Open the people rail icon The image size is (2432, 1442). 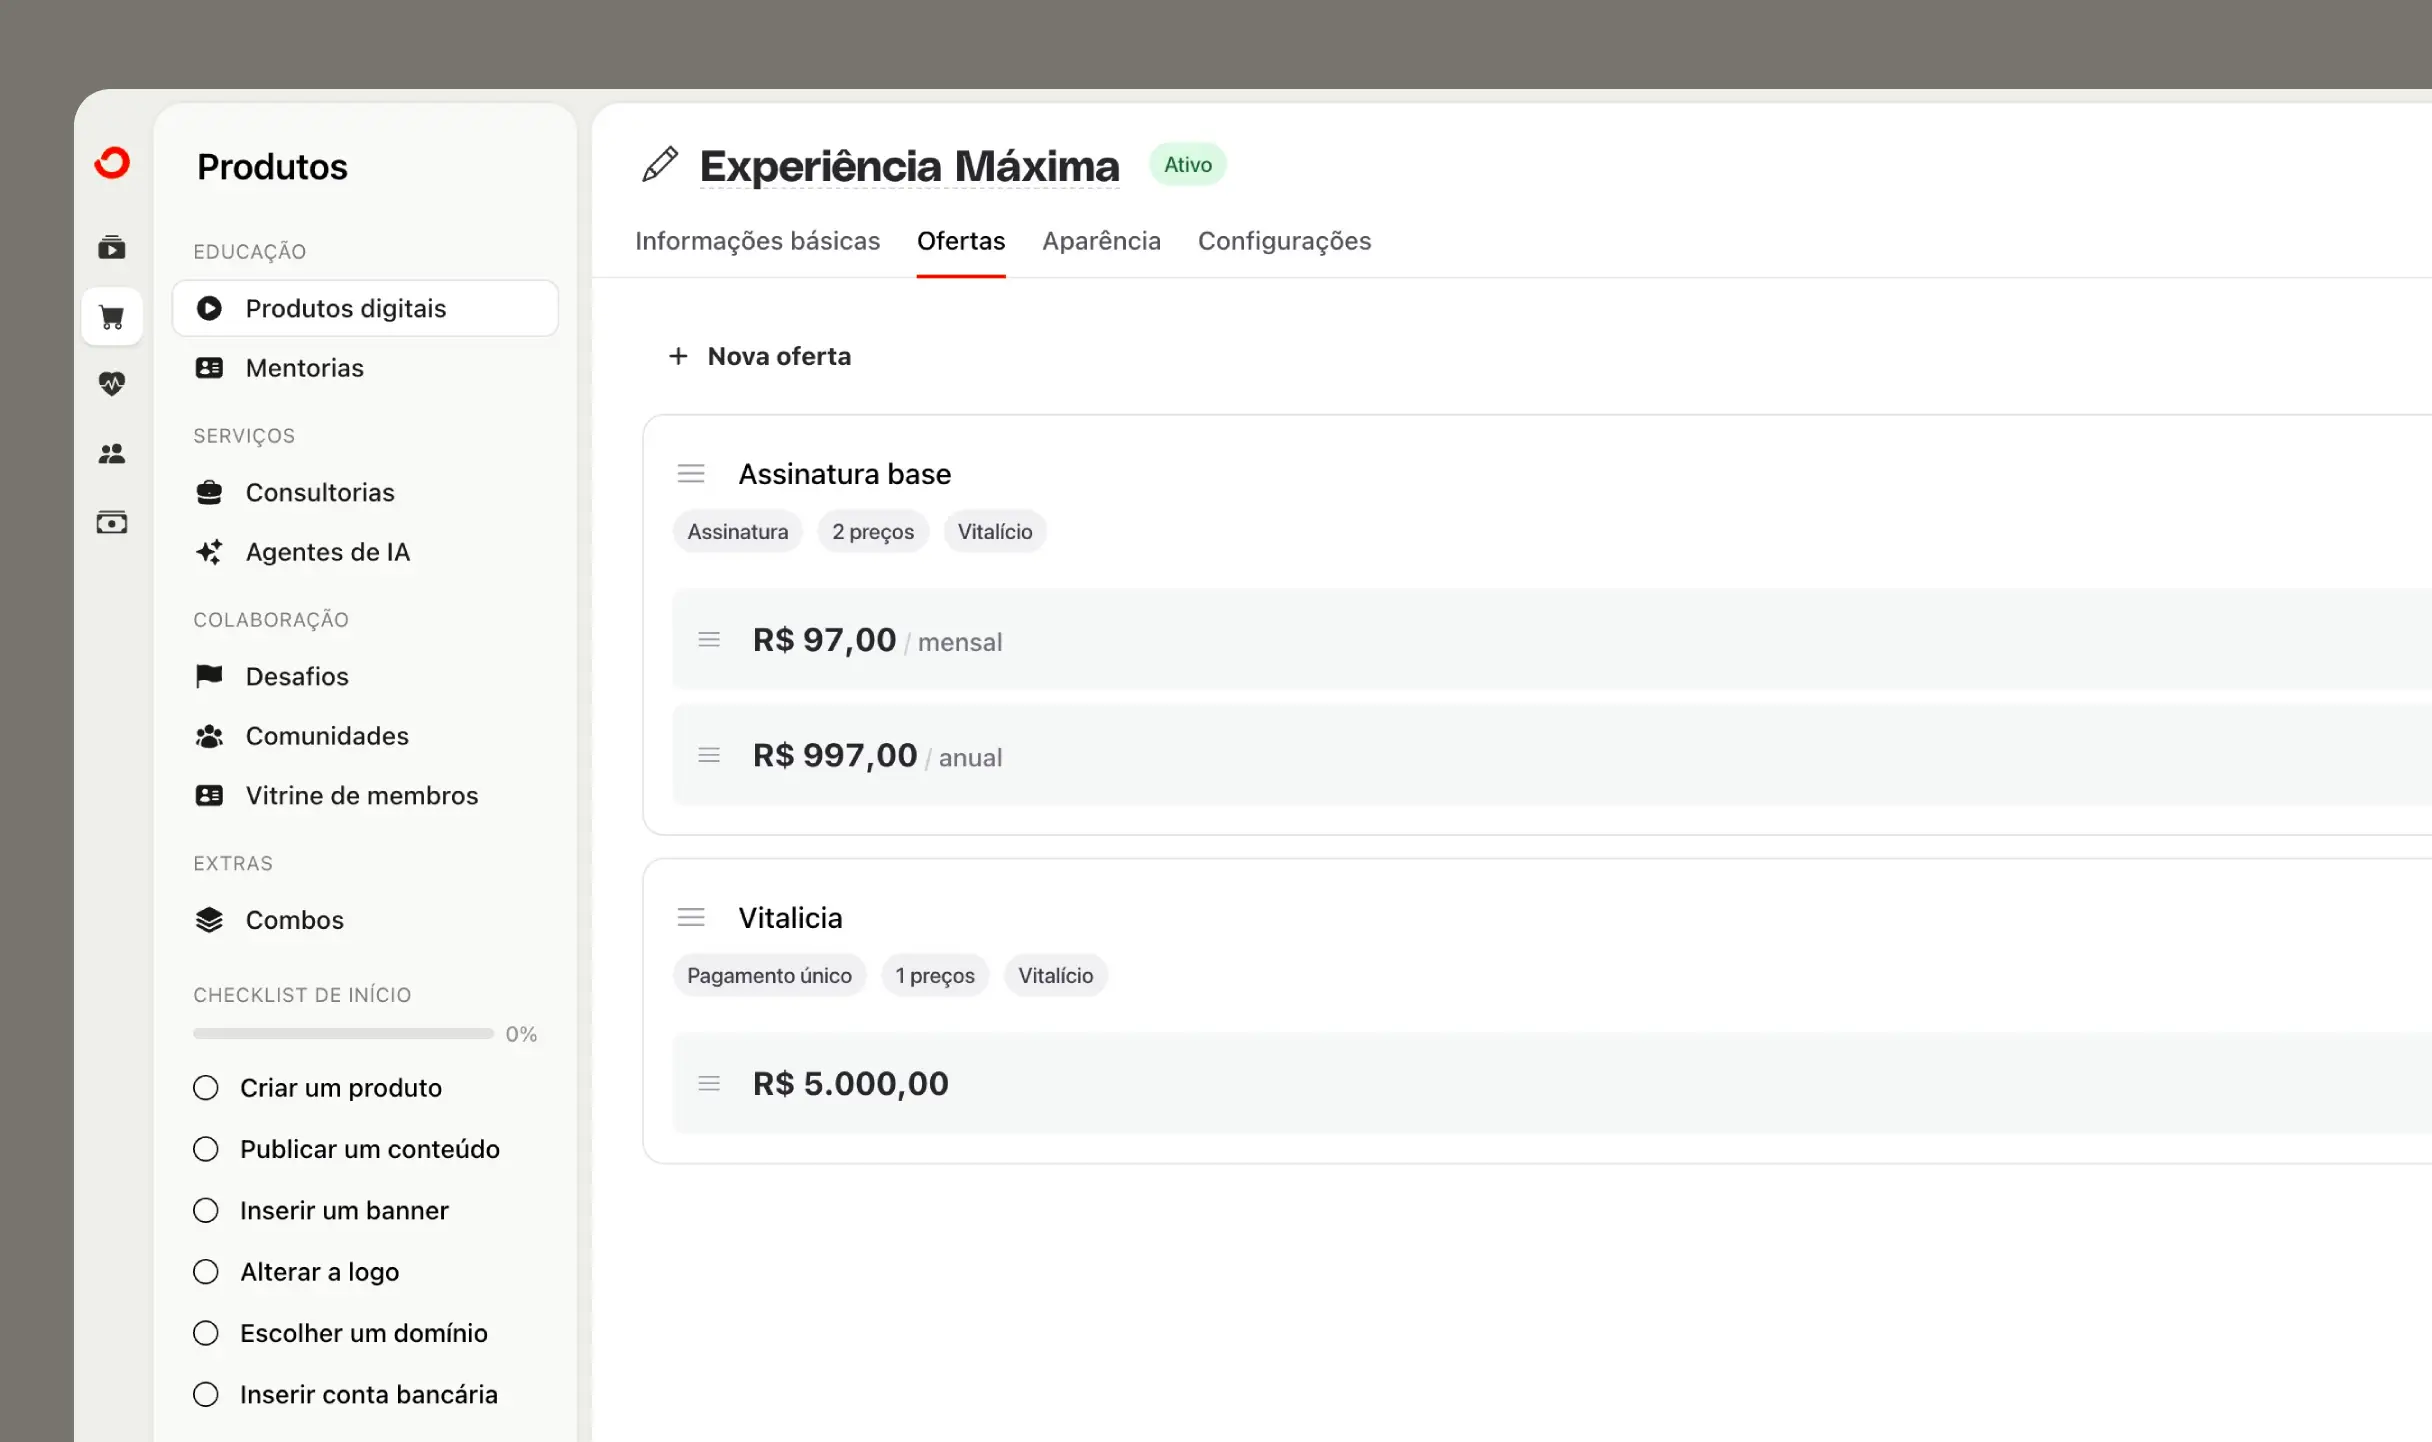pos(112,454)
